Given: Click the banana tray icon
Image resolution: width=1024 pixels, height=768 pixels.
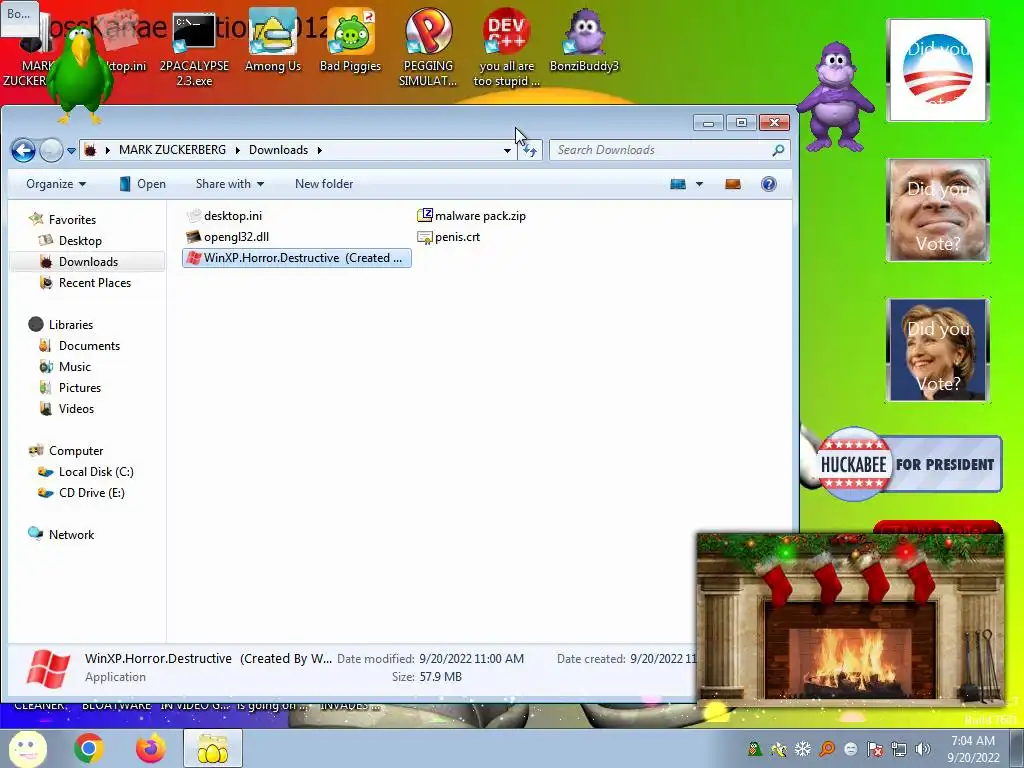Looking at the screenshot, I should (x=778, y=749).
